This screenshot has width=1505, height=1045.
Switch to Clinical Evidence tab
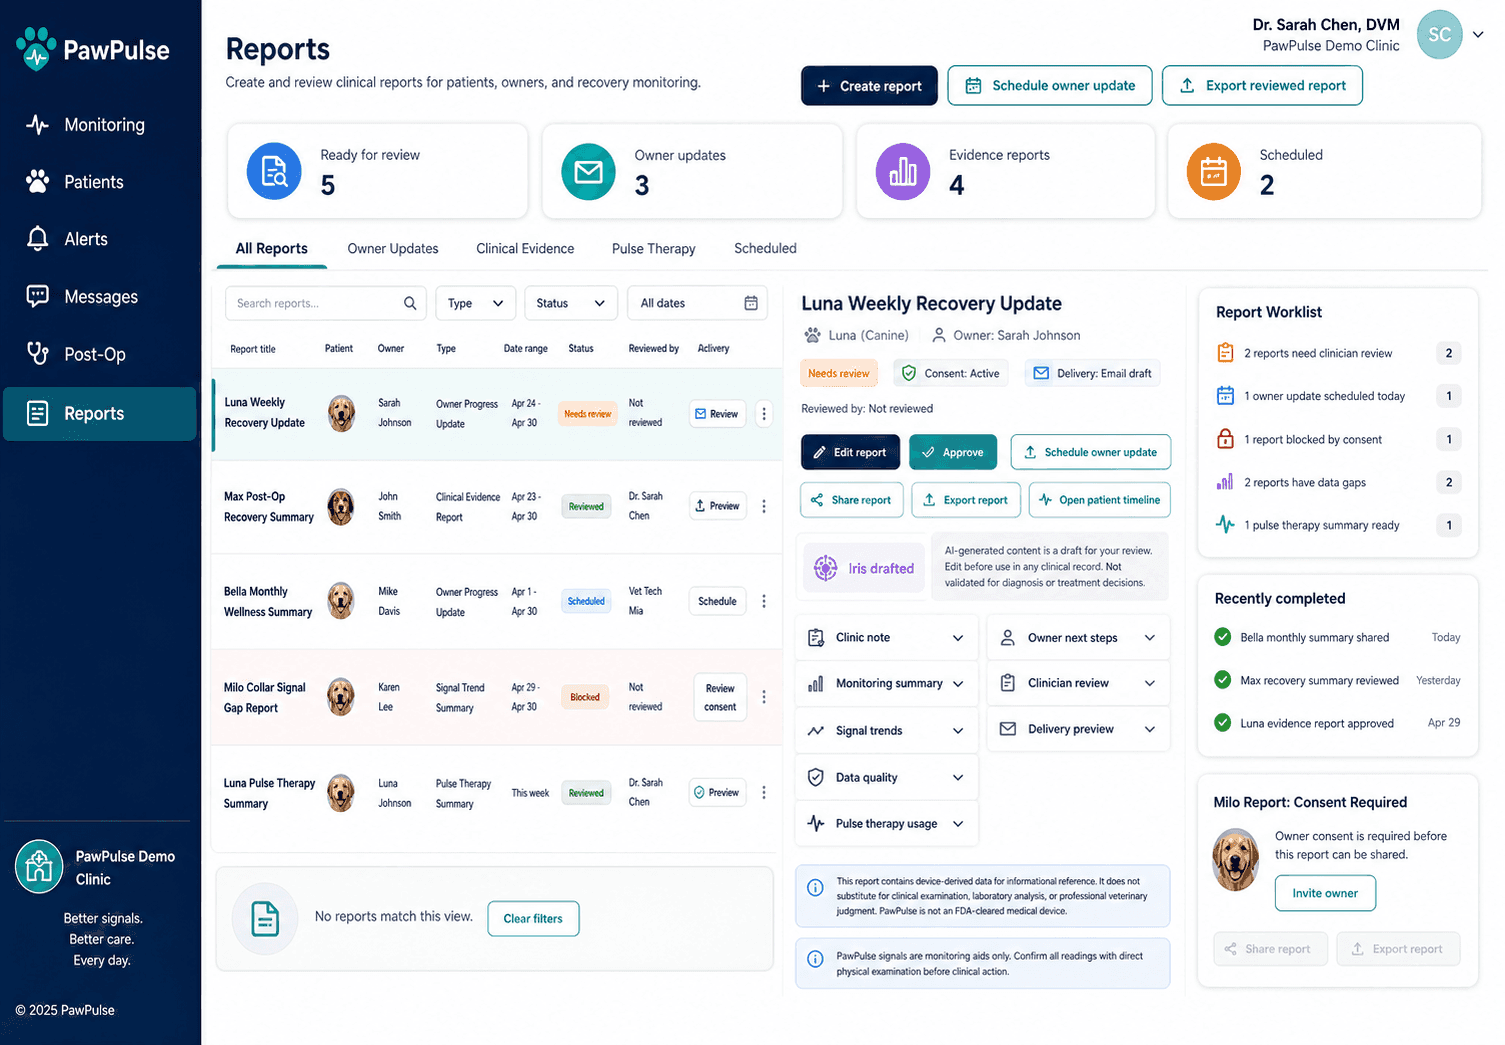(x=525, y=249)
